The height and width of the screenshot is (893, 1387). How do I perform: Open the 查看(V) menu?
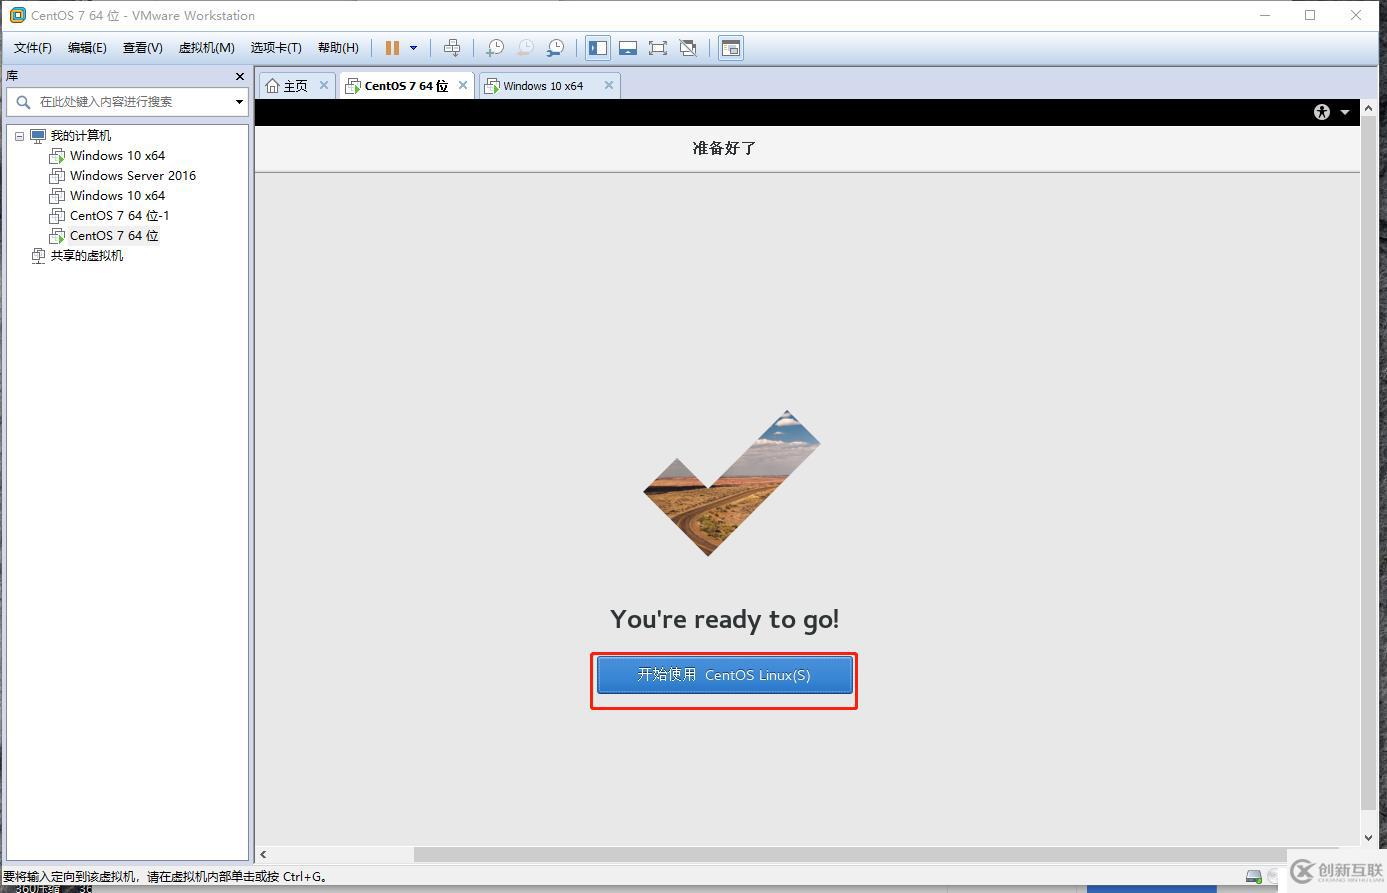(x=143, y=48)
